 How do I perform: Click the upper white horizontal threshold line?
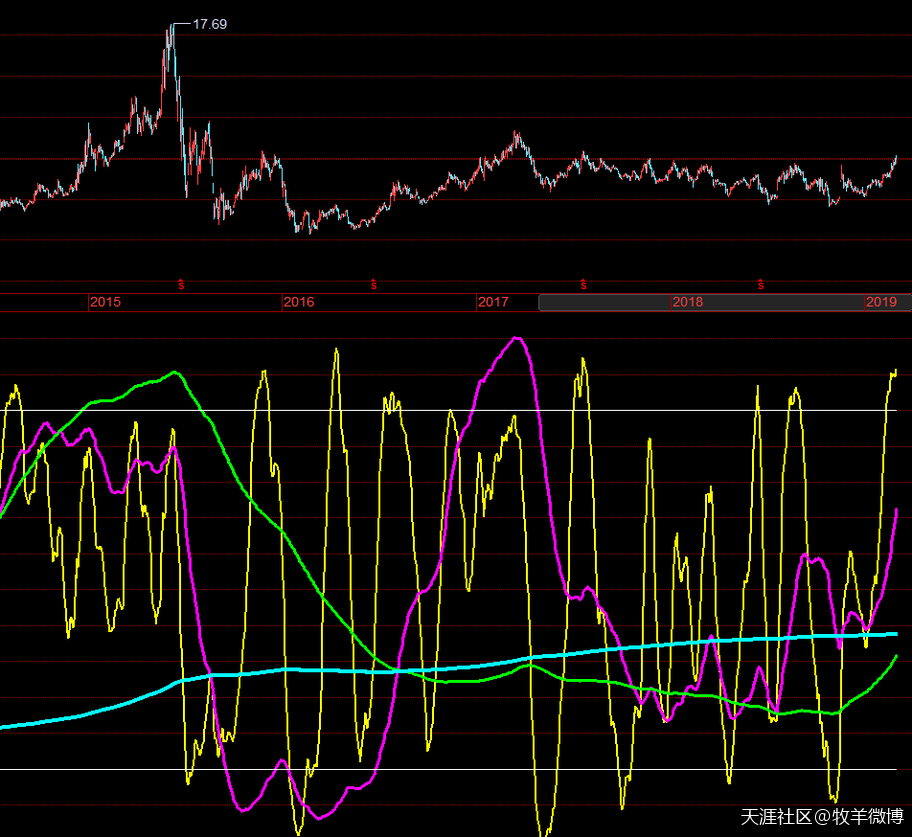(x=600, y=410)
